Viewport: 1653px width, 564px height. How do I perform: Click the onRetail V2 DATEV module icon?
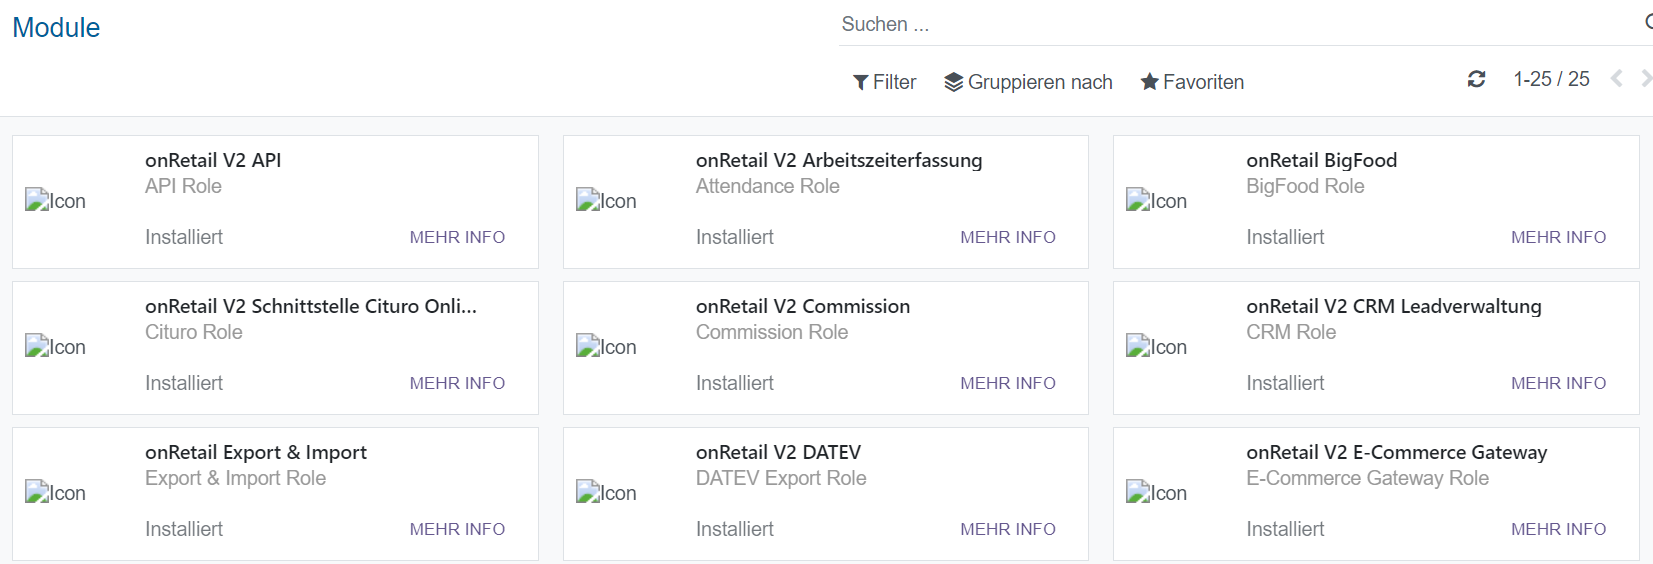point(606,493)
